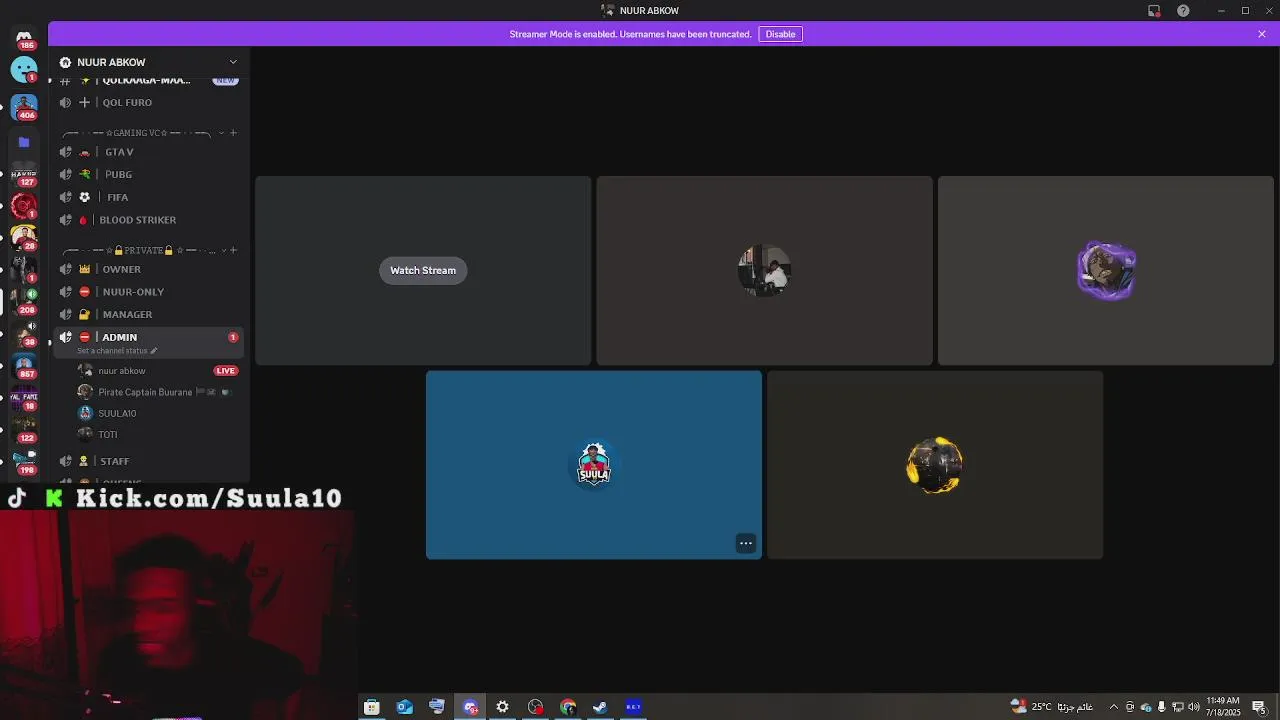Join the NUUR-ONLY voice channel
Image resolution: width=1280 pixels, height=720 pixels.
147,292
